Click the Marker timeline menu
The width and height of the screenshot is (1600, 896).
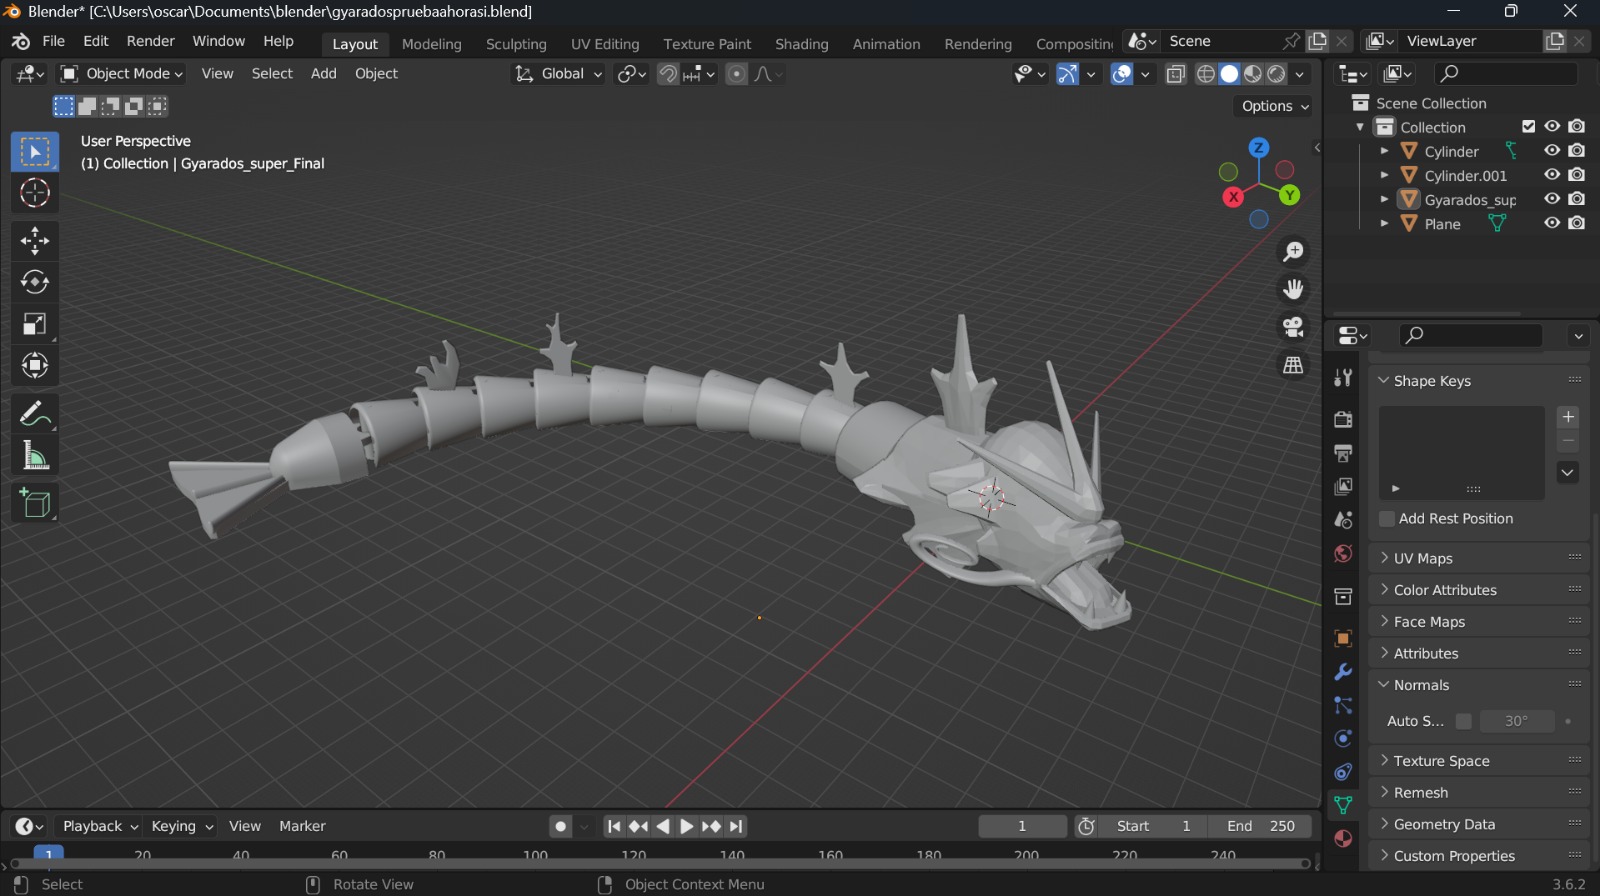[302, 826]
